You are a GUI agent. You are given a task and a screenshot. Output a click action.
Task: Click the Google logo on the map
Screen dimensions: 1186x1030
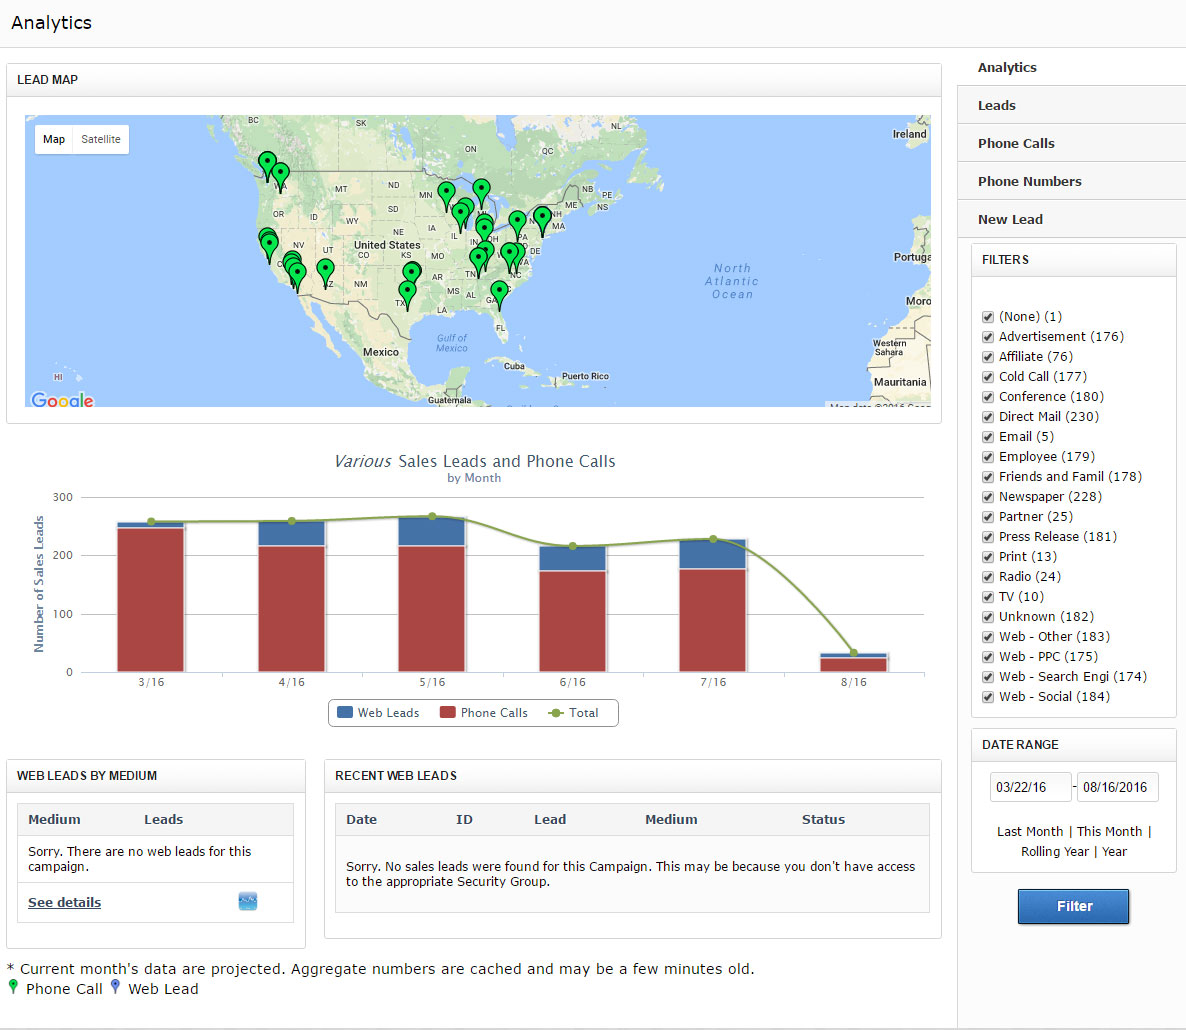coord(62,400)
